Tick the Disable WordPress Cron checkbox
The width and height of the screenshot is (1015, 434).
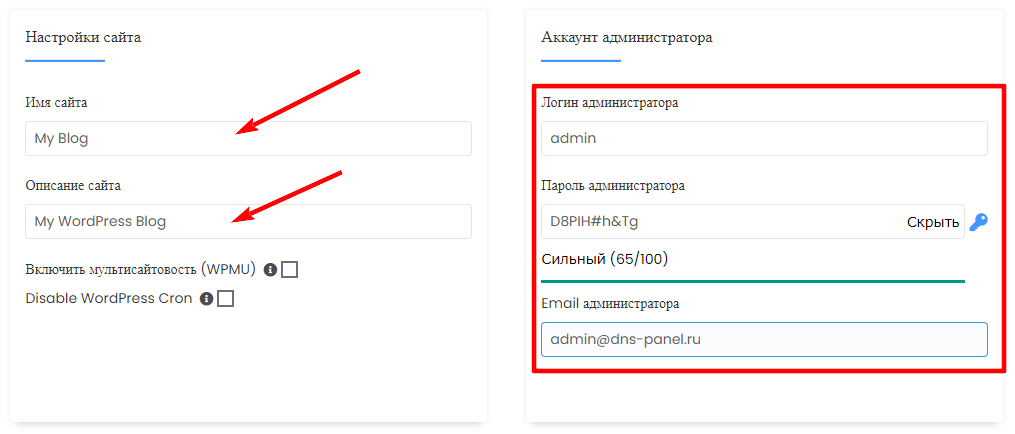226,298
